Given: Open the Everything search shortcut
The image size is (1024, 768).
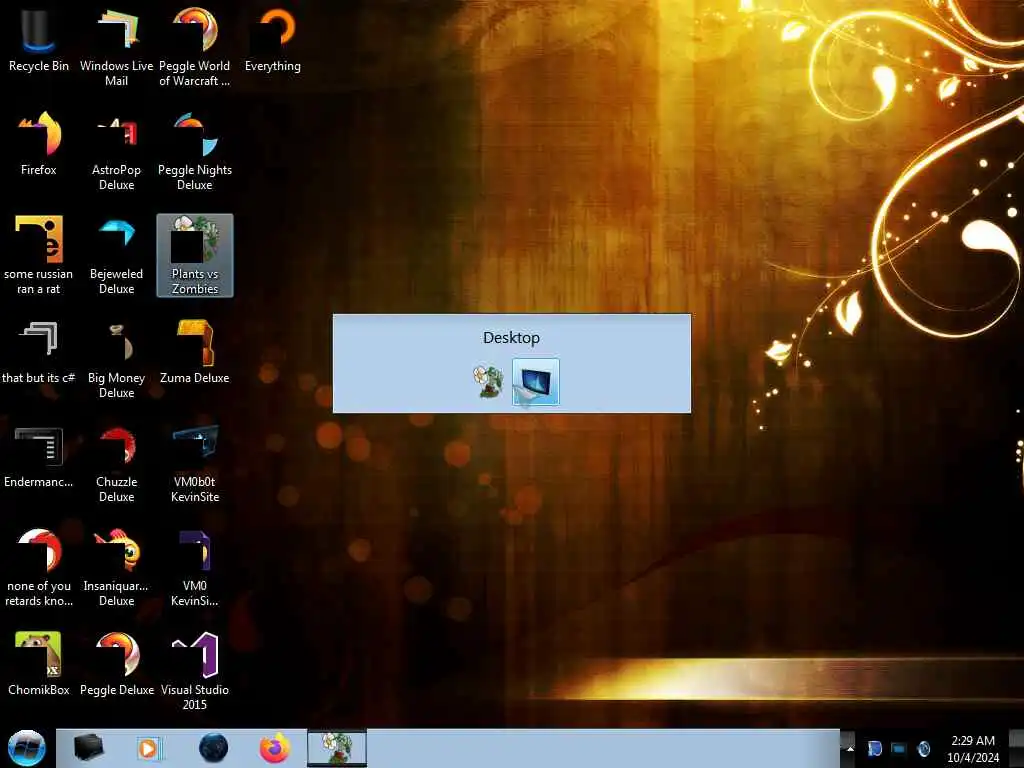Looking at the screenshot, I should pos(273,40).
